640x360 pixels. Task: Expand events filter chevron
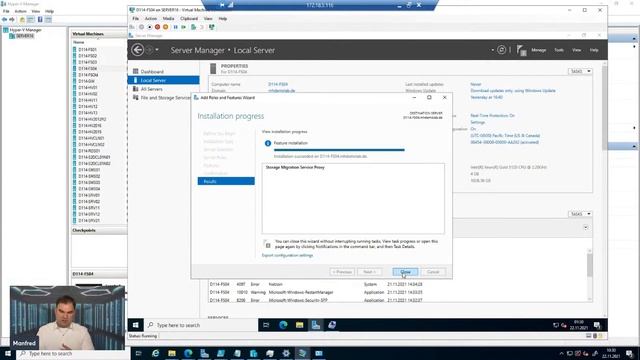586,228
